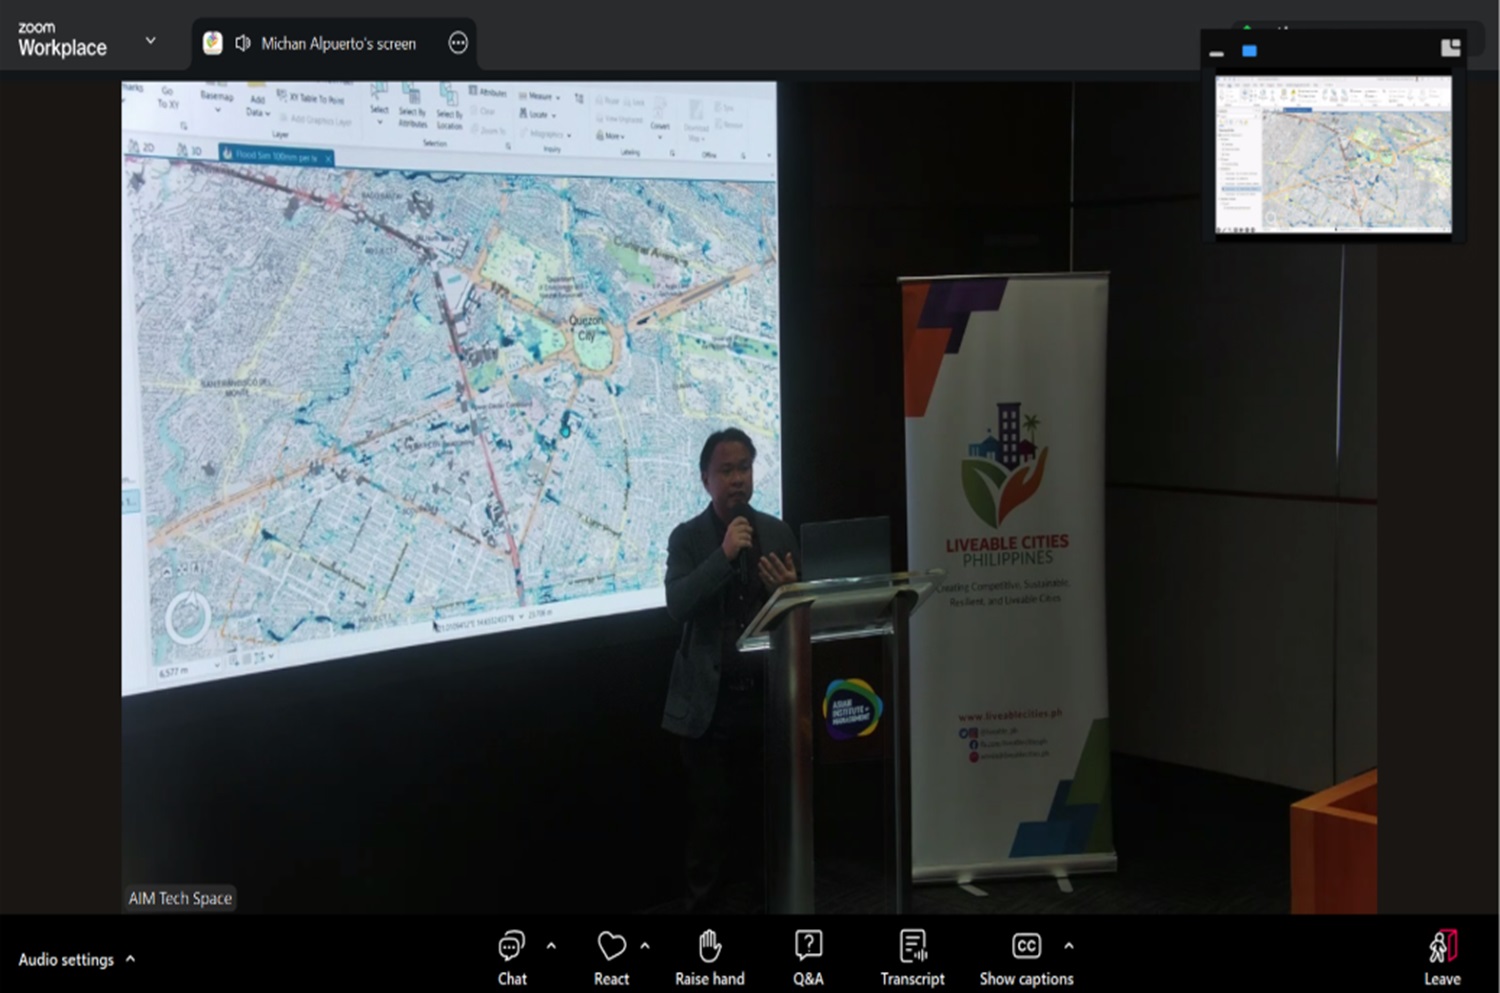Click the React heart icon

(611, 957)
